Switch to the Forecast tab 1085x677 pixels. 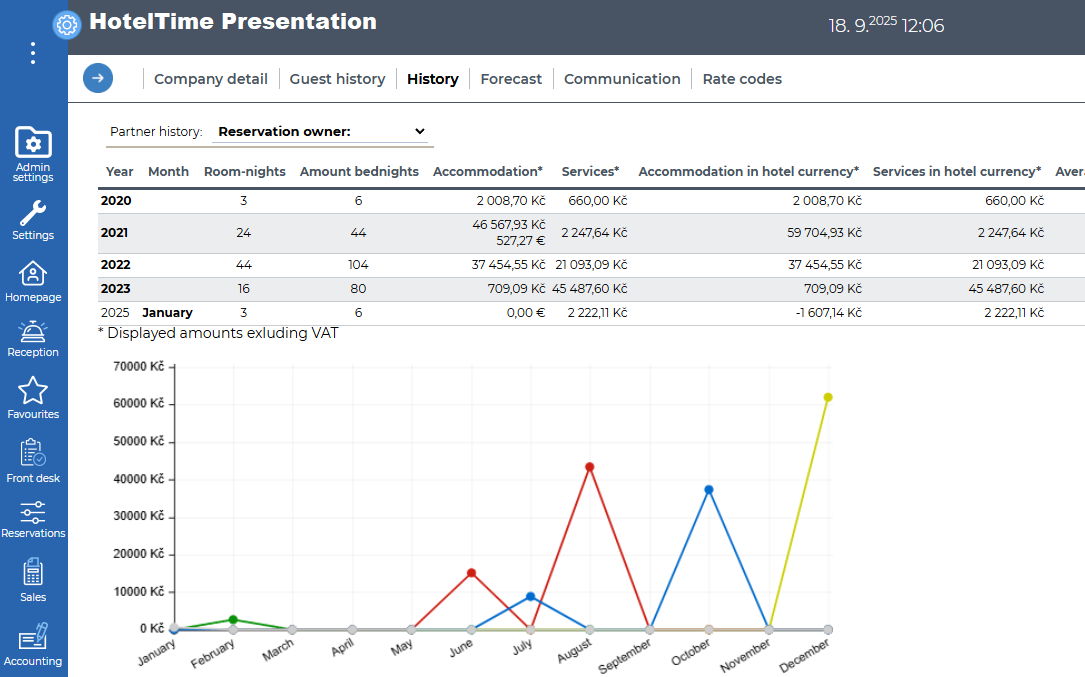pos(511,79)
